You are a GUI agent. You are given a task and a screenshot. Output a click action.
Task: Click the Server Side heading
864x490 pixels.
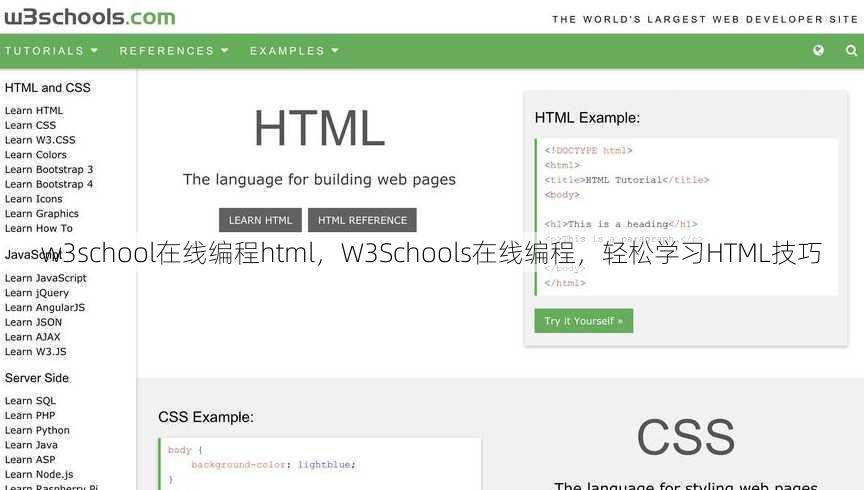[37, 378]
